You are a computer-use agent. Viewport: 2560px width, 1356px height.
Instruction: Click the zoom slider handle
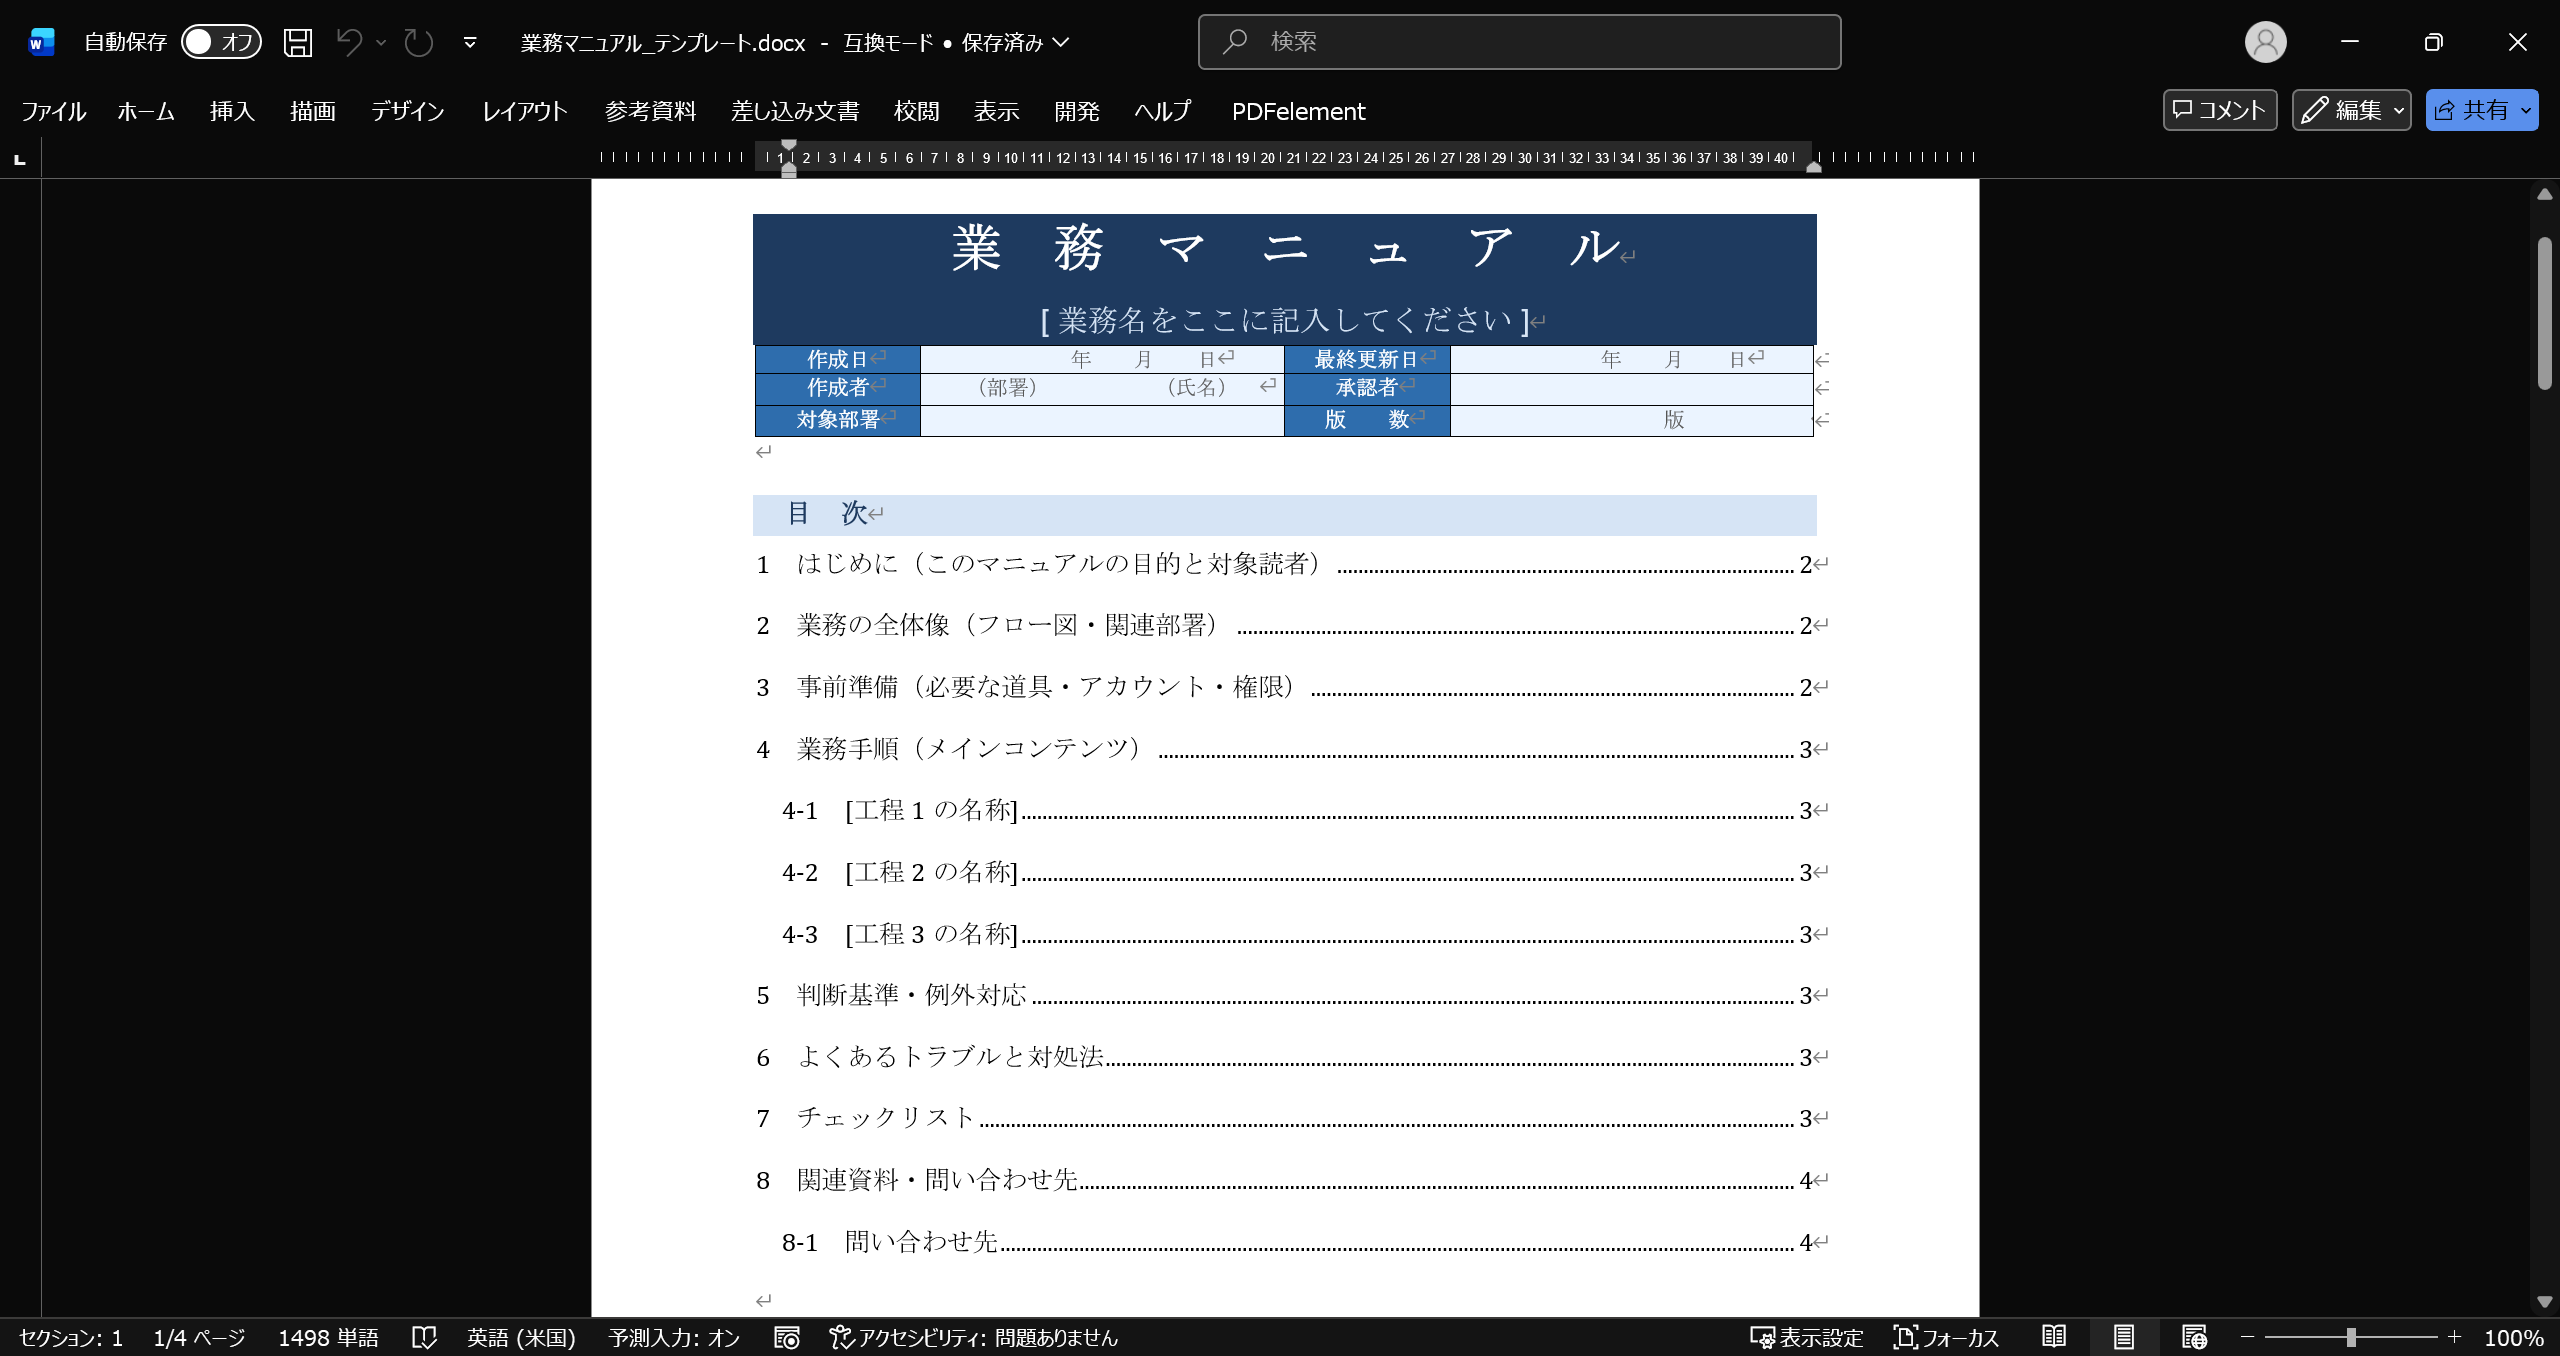click(2351, 1337)
